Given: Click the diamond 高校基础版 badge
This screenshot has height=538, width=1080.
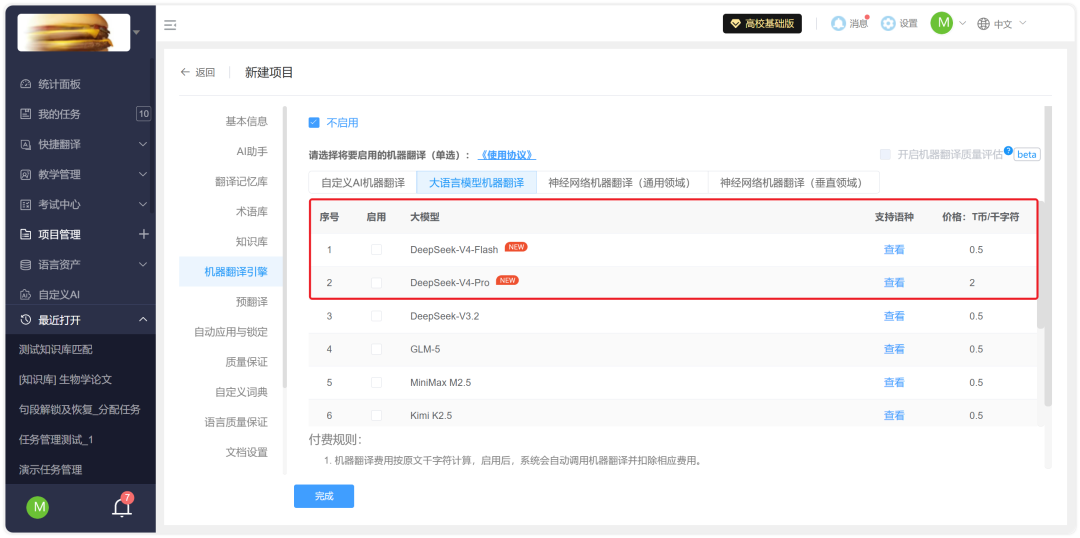Looking at the screenshot, I should [x=762, y=23].
